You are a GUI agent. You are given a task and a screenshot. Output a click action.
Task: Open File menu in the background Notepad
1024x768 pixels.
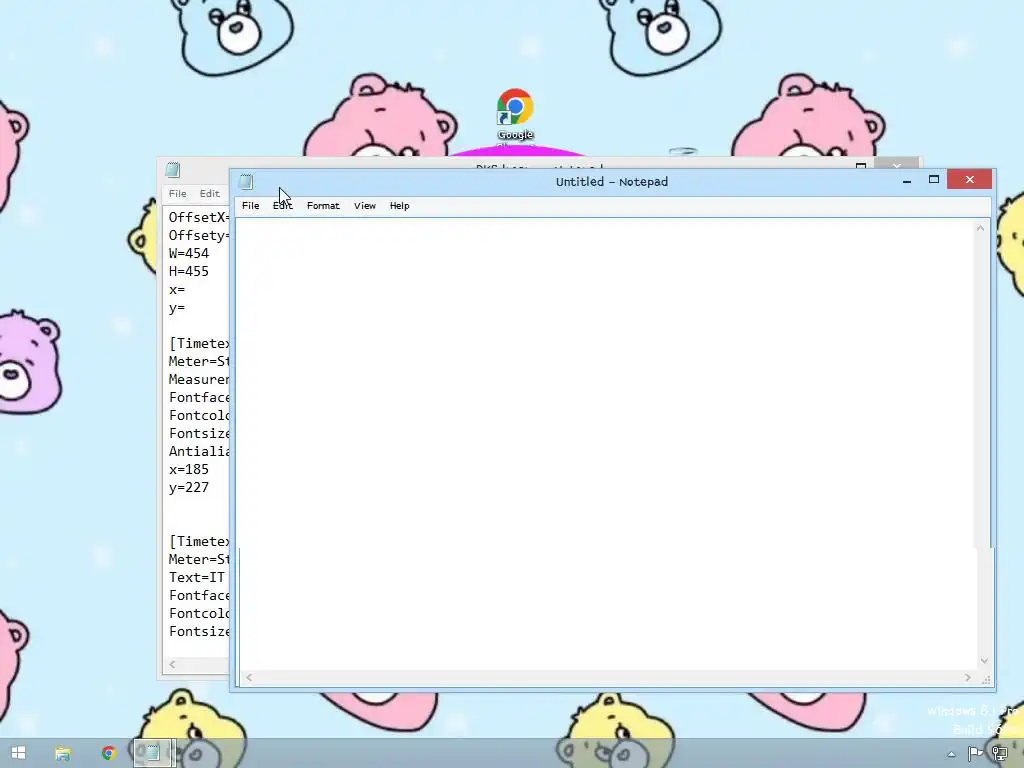[178, 194]
